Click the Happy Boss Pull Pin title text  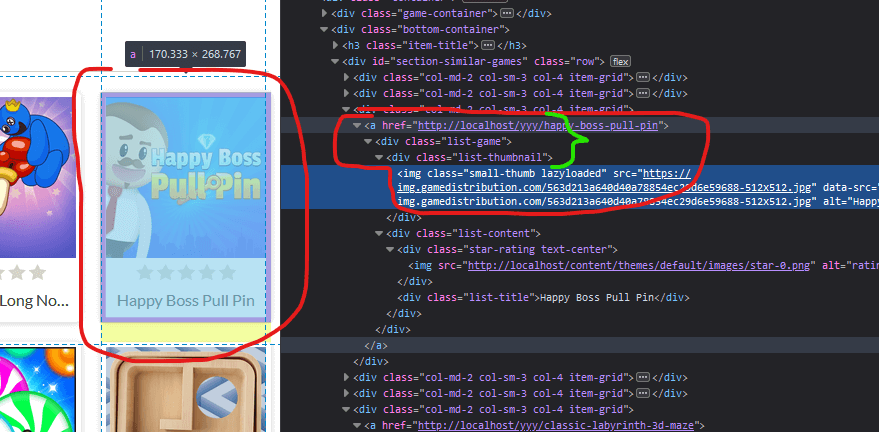click(x=186, y=301)
